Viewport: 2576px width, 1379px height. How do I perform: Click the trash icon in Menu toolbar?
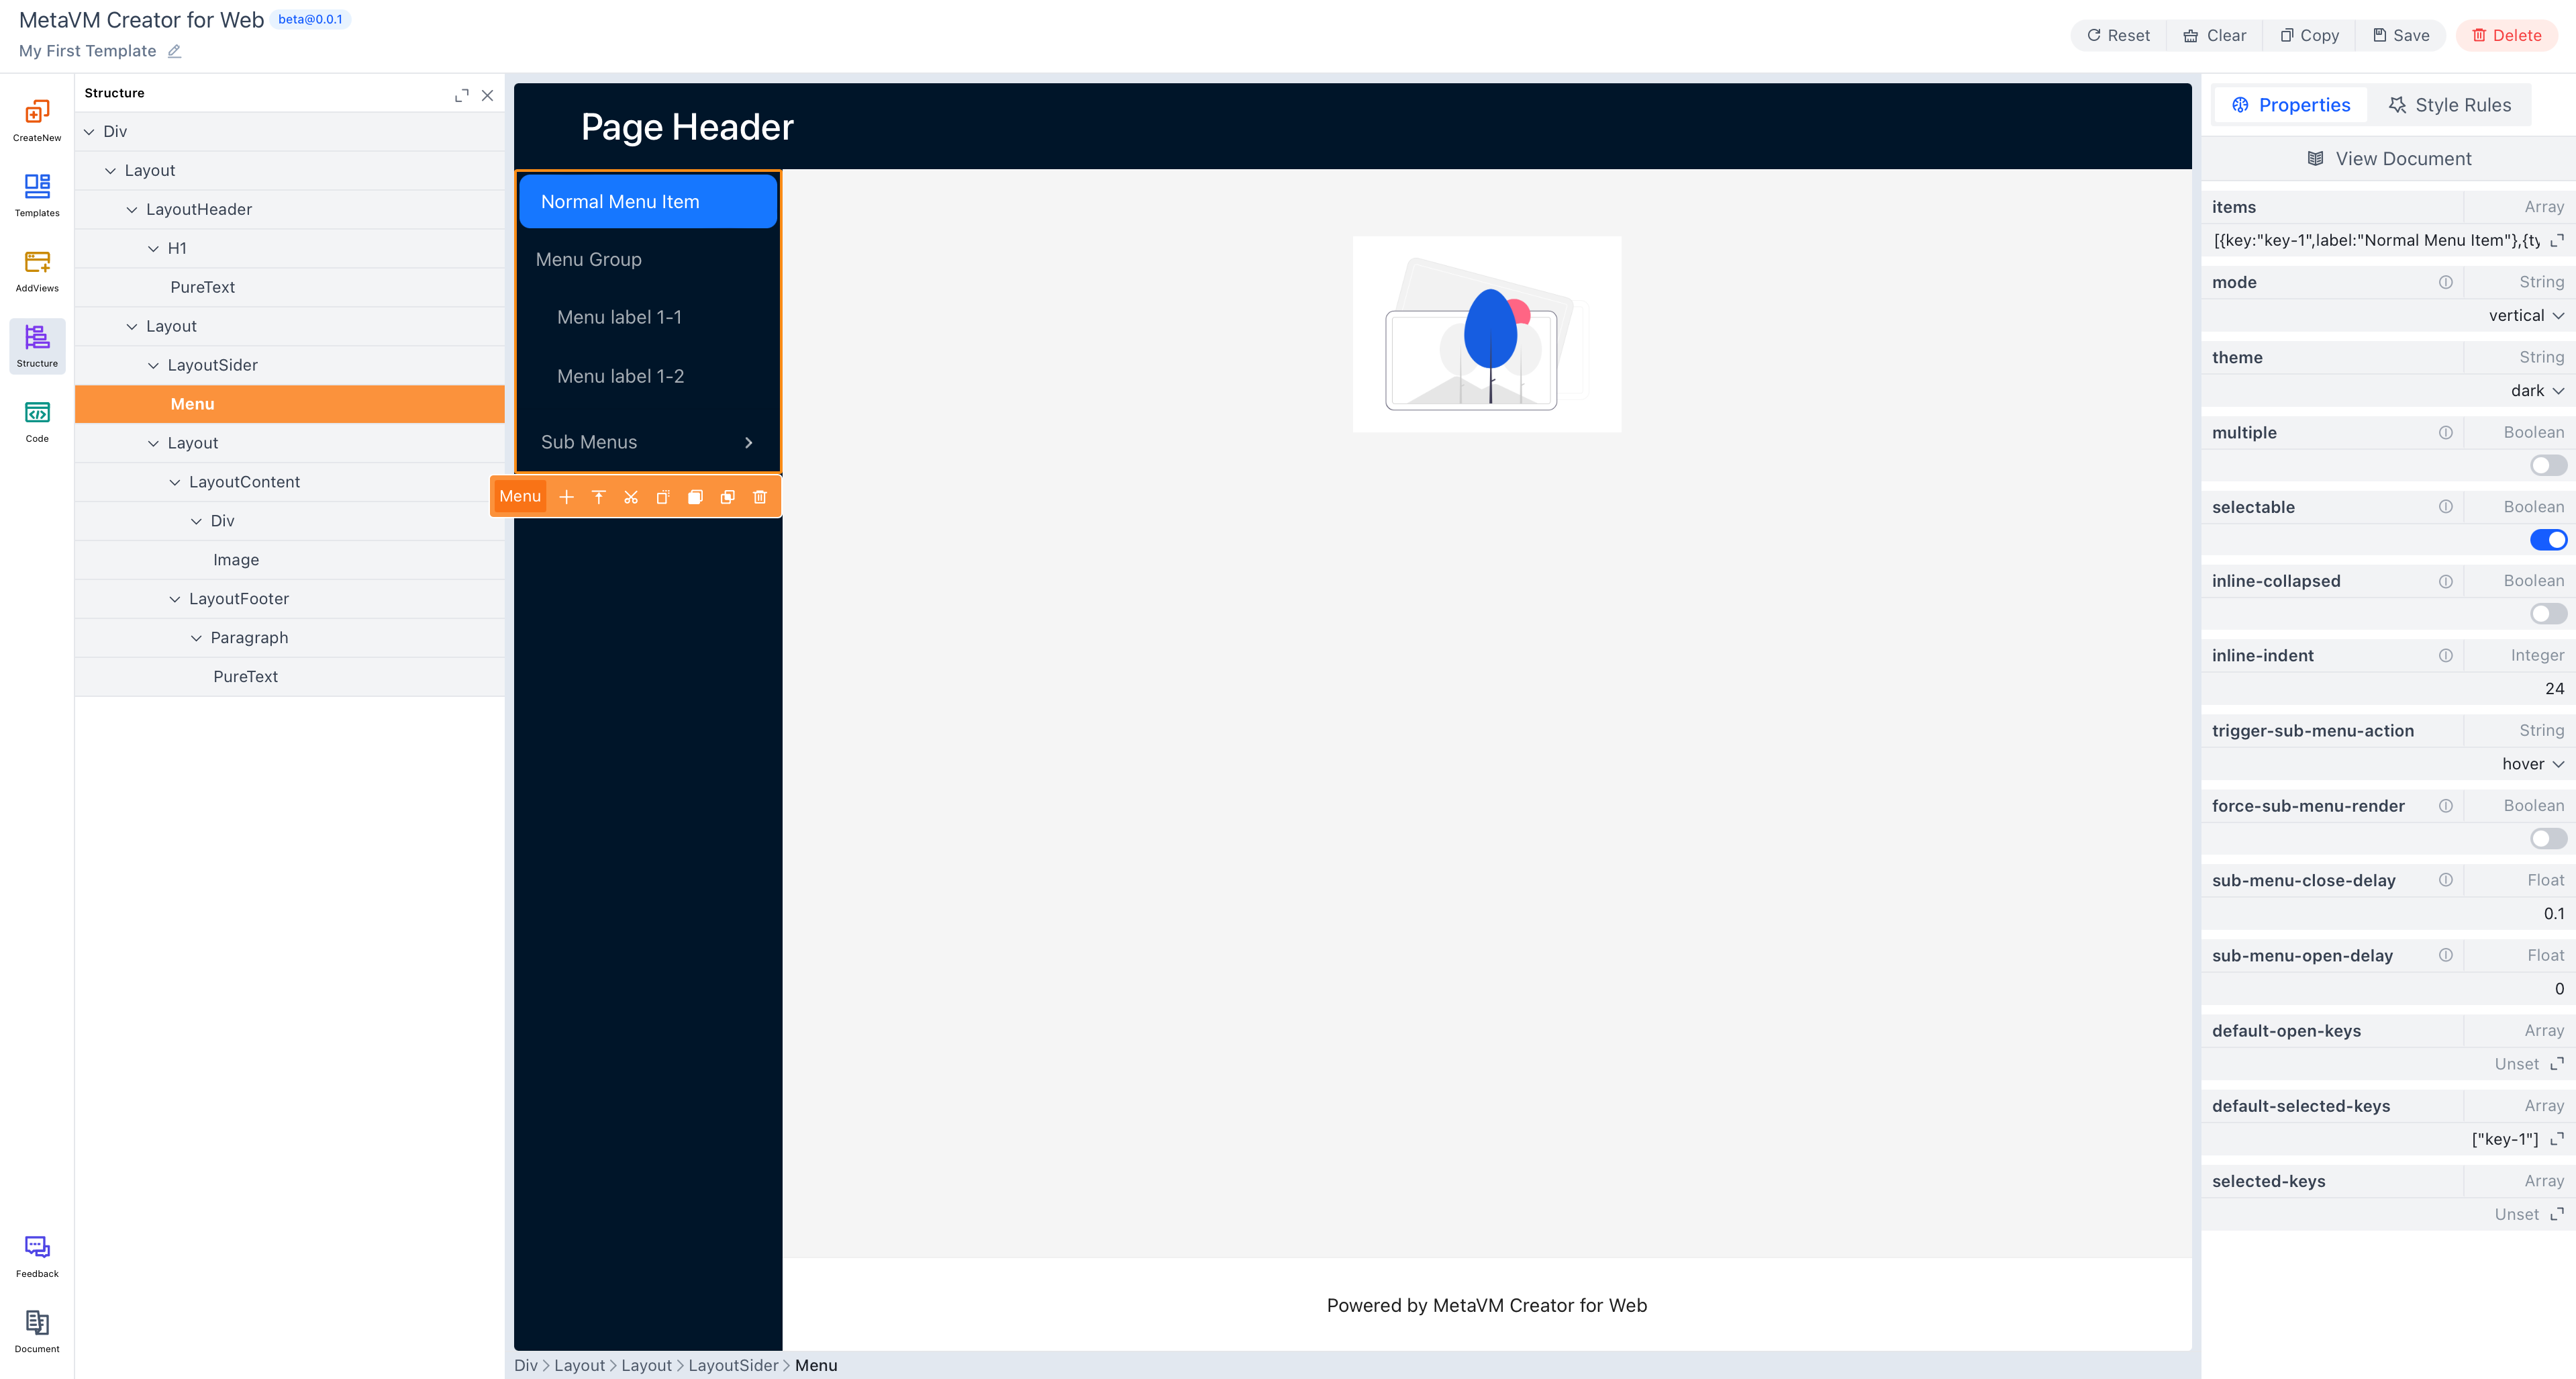(760, 497)
